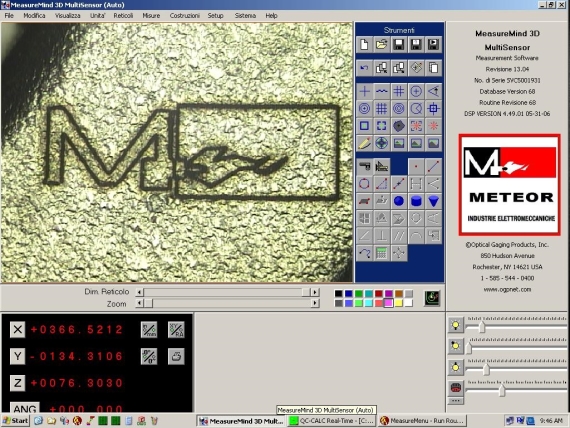The height and width of the screenshot is (428, 570).
Task: Toggle the second lamp light button
Action: click(x=455, y=345)
